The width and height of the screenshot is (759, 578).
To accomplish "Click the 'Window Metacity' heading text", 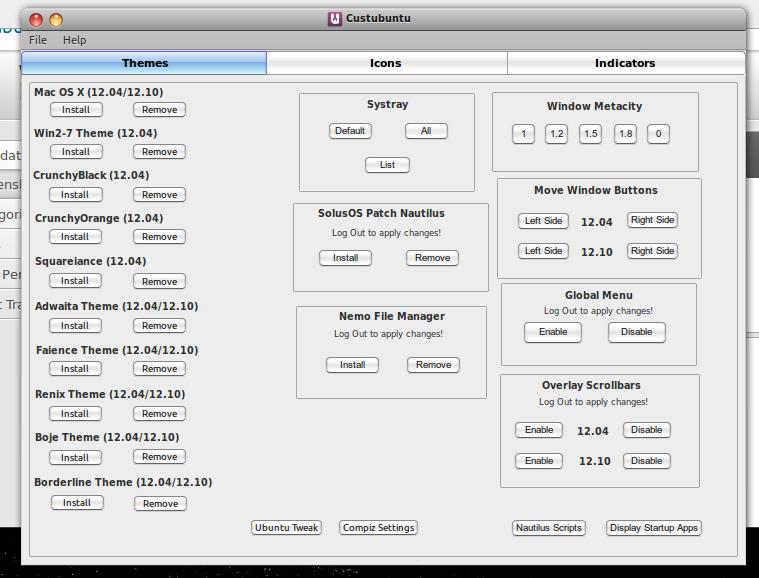I will 594,106.
